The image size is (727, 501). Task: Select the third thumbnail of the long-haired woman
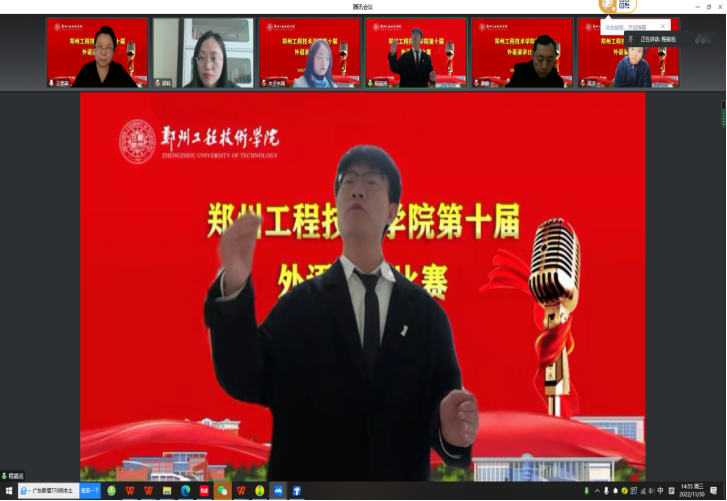[x=310, y=53]
